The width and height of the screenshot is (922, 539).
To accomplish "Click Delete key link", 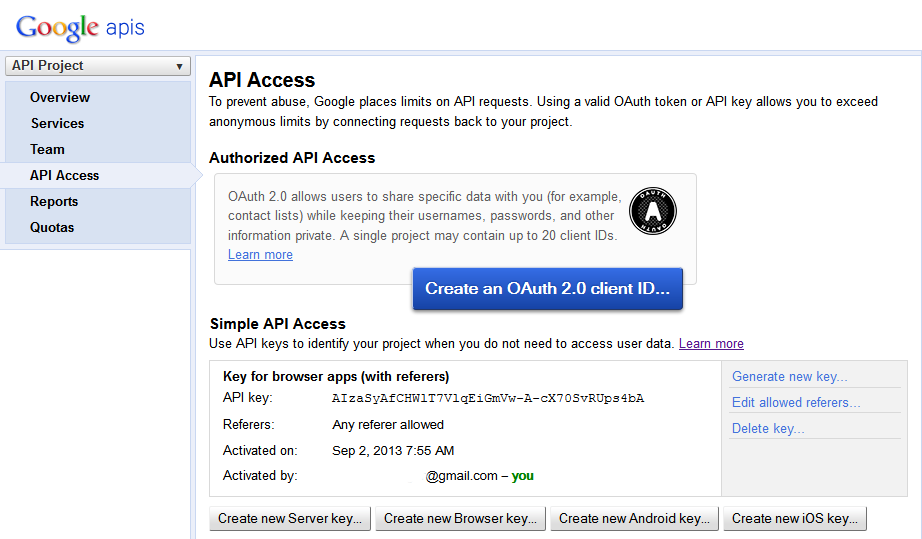I will click(768, 428).
